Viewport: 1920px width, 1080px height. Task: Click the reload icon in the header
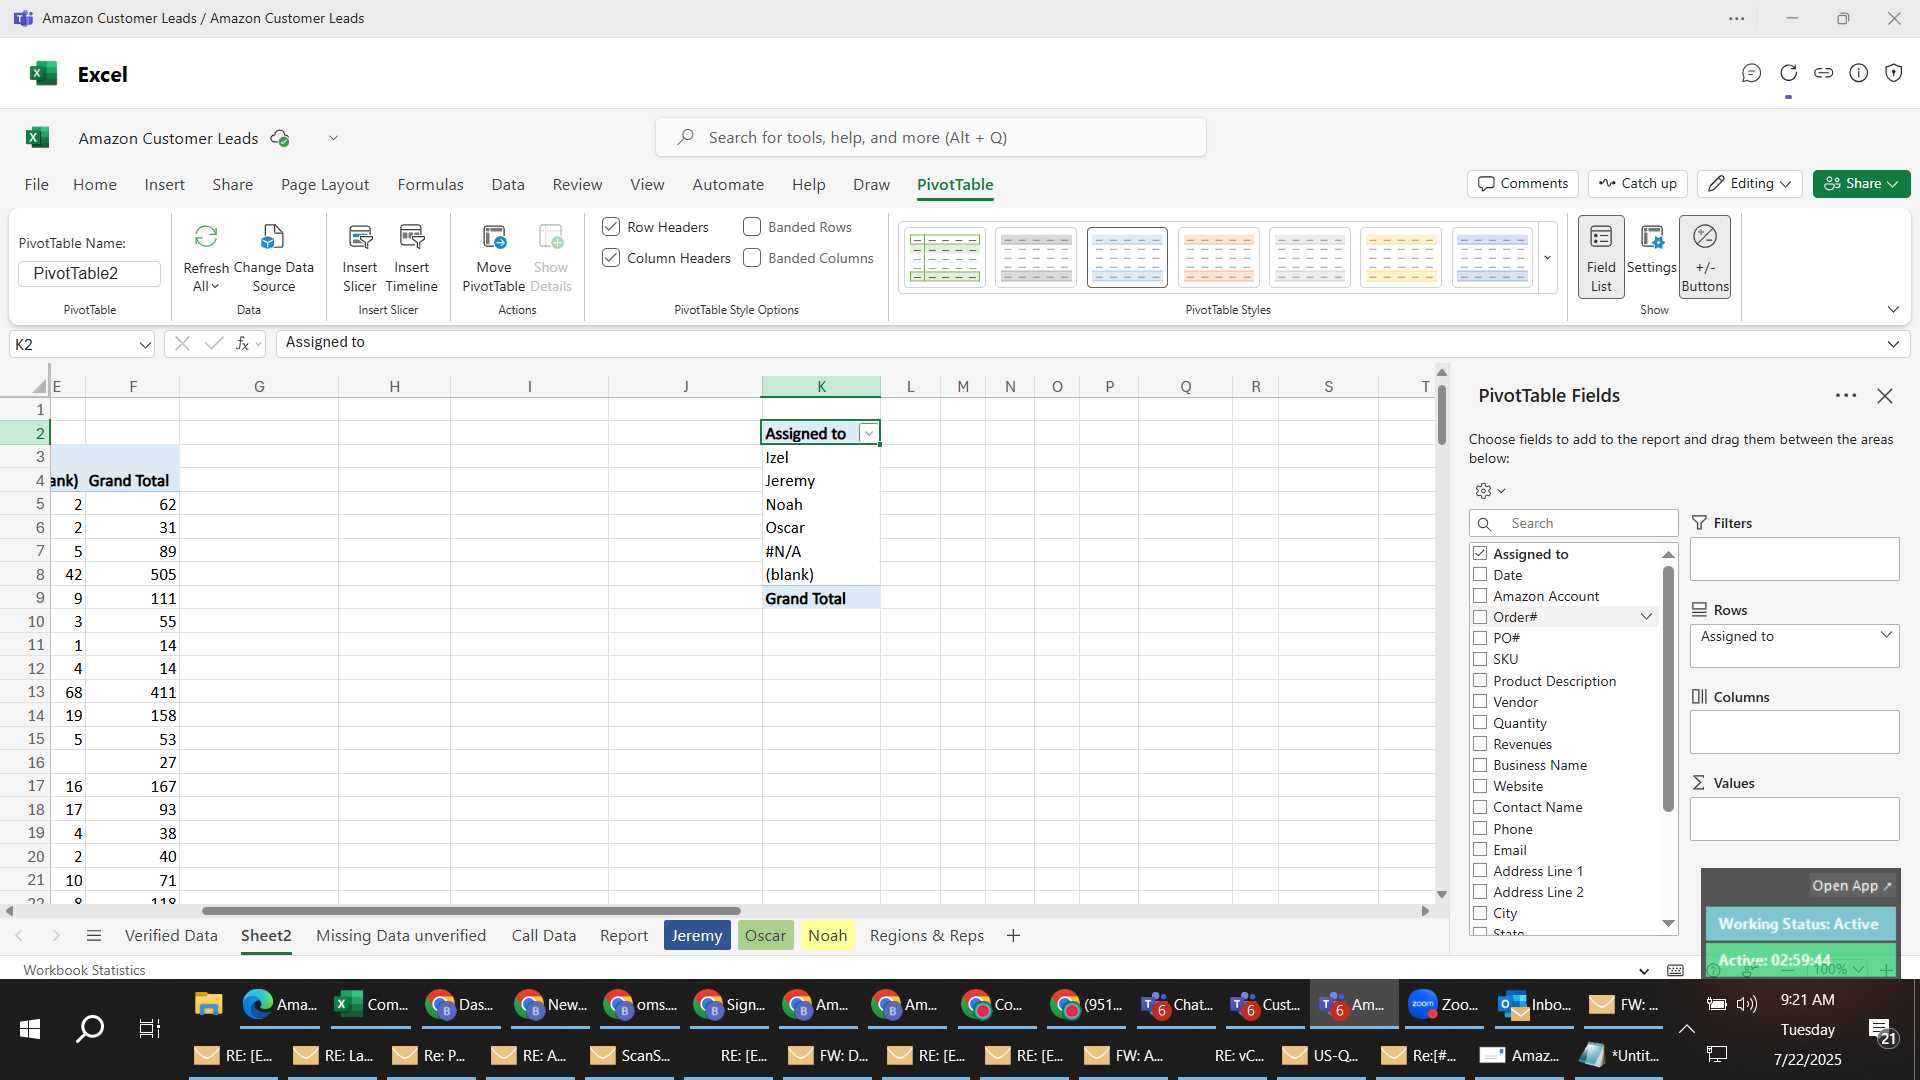coord(1788,73)
